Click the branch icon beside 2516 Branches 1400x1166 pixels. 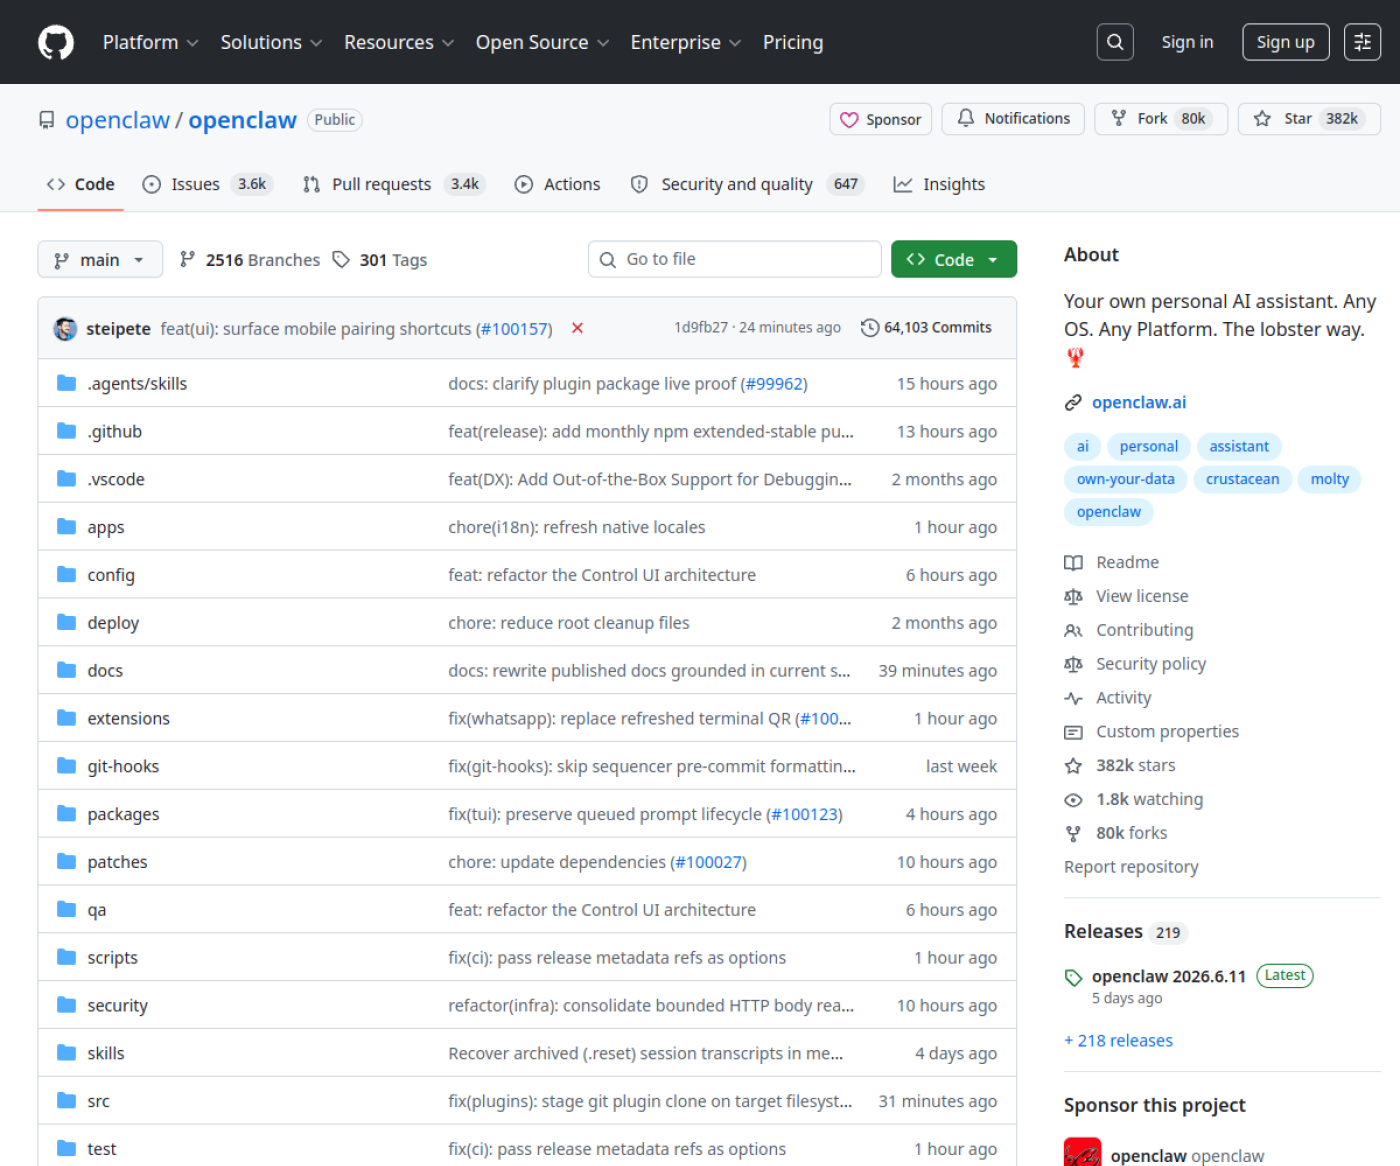click(187, 260)
